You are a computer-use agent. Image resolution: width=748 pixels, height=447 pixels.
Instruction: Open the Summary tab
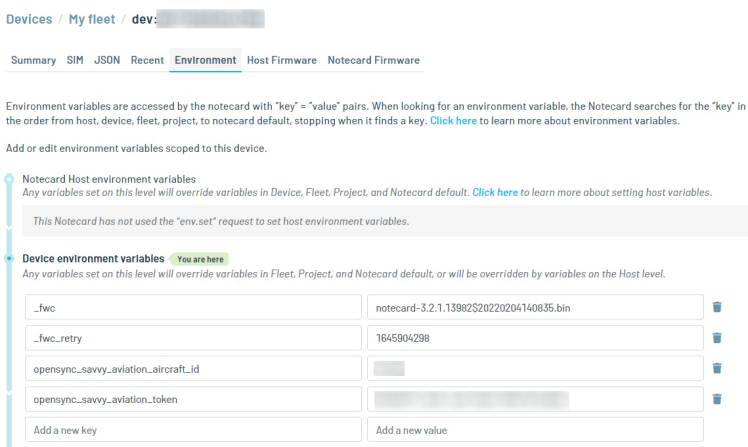pos(33,60)
